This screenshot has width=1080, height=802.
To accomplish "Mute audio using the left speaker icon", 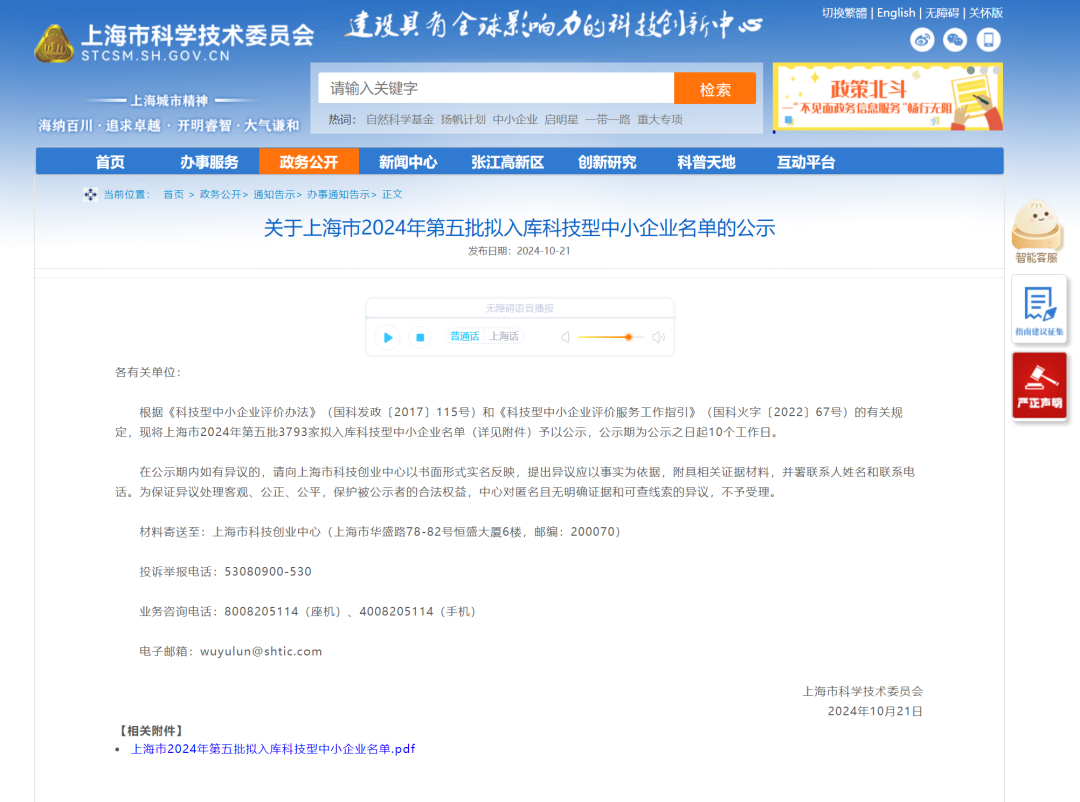I will 565,337.
